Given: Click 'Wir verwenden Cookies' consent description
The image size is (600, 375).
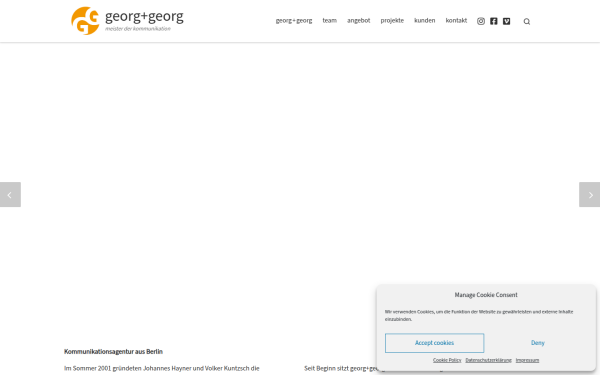Looking at the screenshot, I should 479,315.
